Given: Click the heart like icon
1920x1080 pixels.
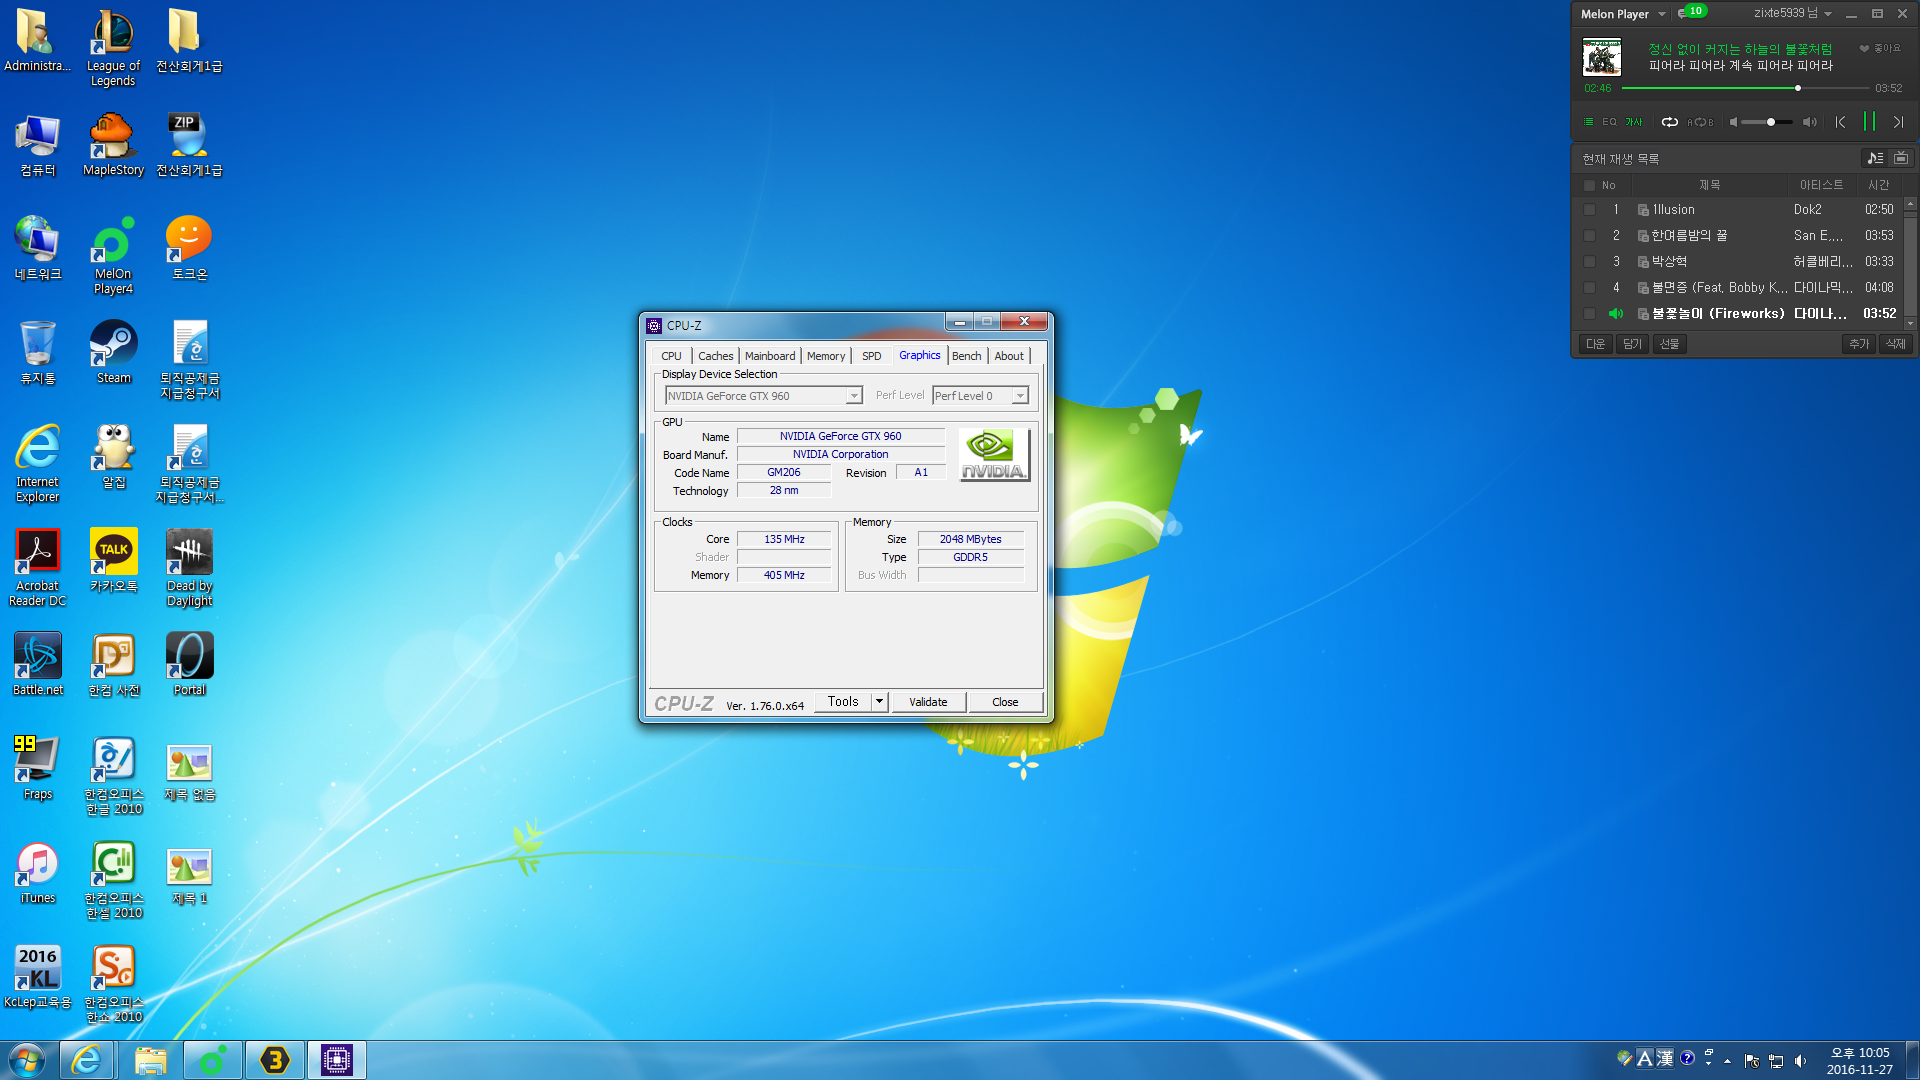Looking at the screenshot, I should click(1864, 49).
